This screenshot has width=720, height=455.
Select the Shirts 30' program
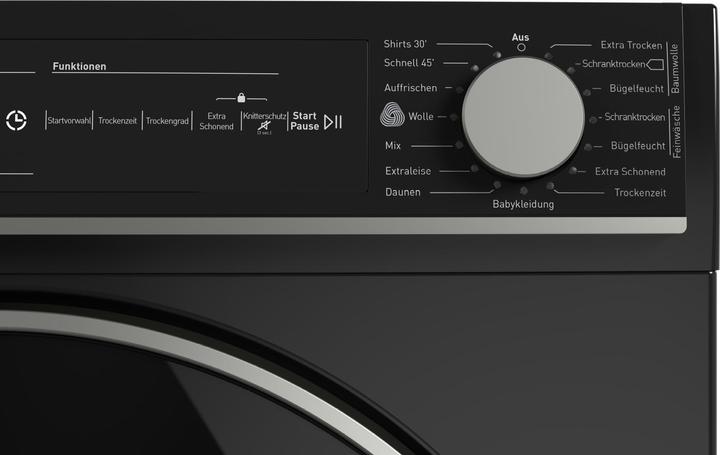(405, 44)
